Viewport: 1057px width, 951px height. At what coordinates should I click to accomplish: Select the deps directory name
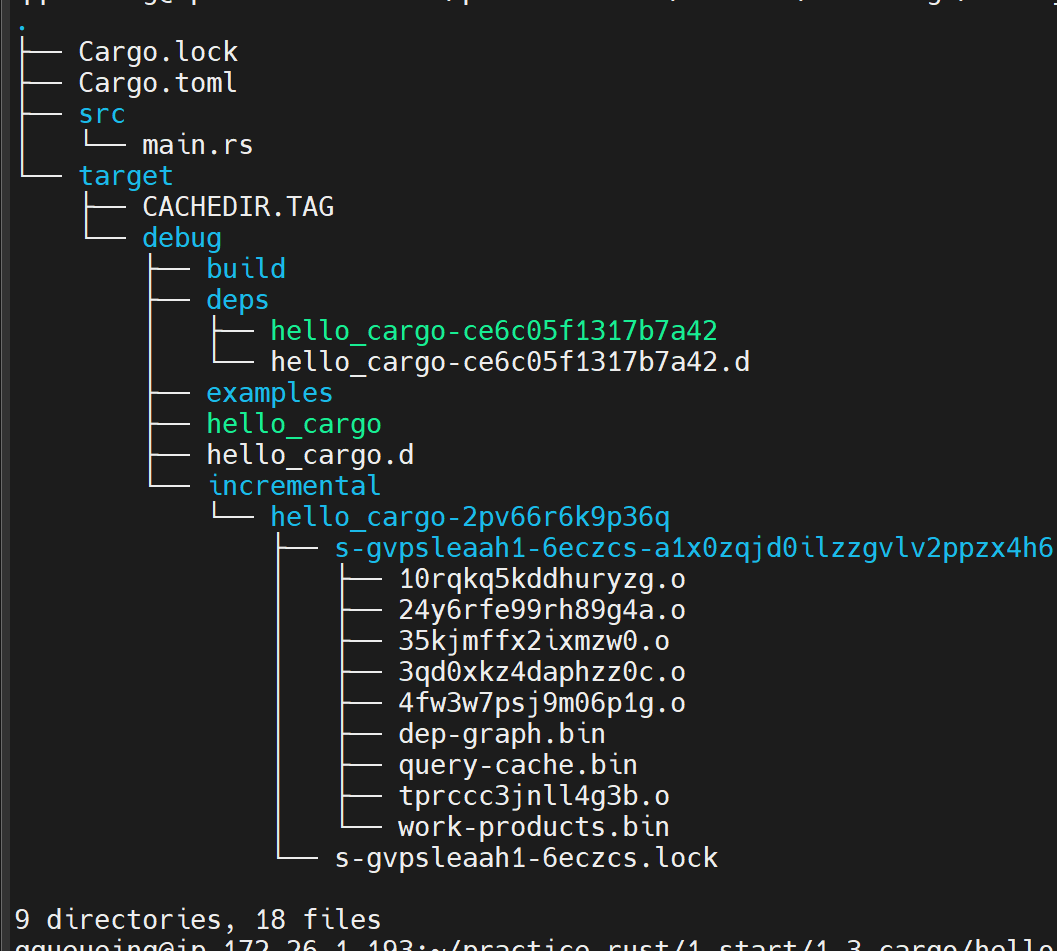[x=237, y=299]
